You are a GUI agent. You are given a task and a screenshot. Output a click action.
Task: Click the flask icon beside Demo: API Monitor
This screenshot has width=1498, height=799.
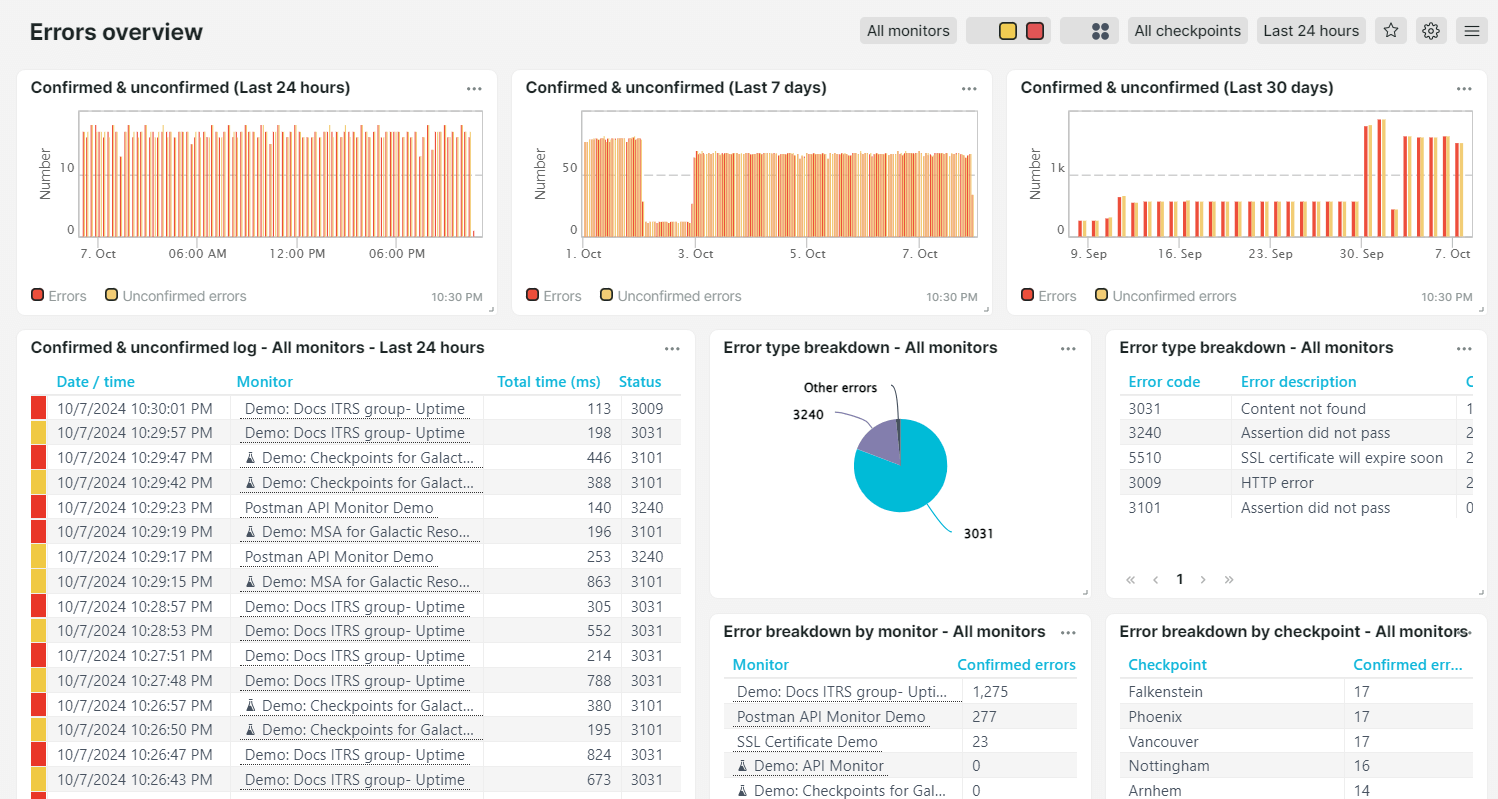coord(742,766)
